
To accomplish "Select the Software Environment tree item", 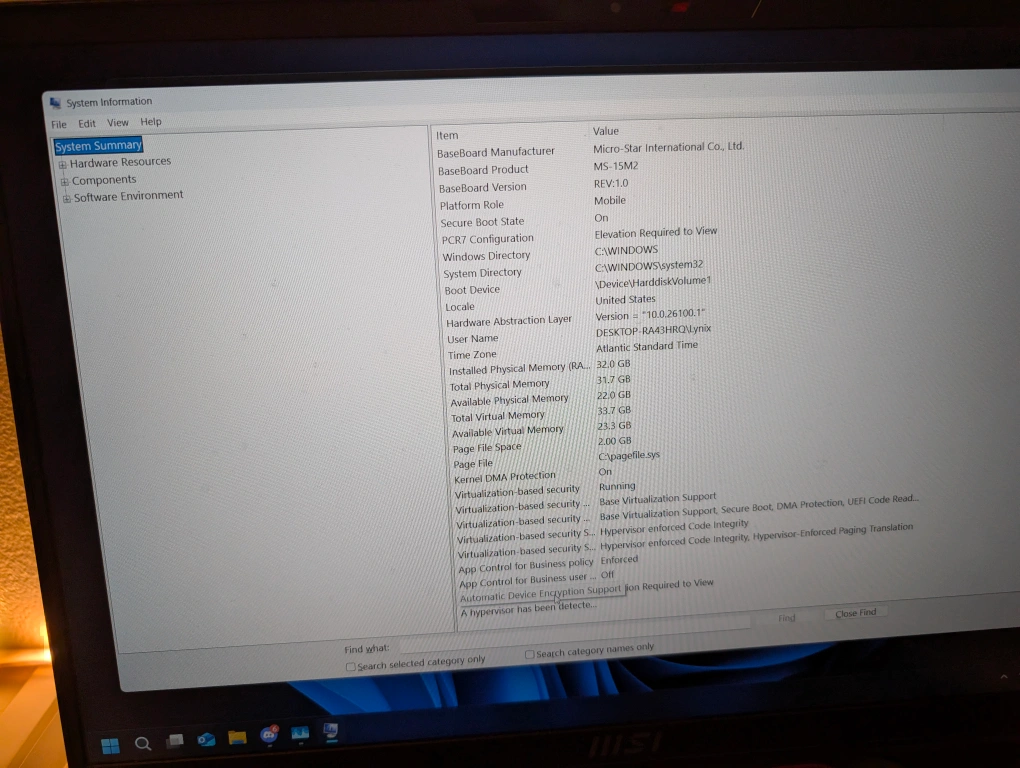I will click(x=128, y=196).
